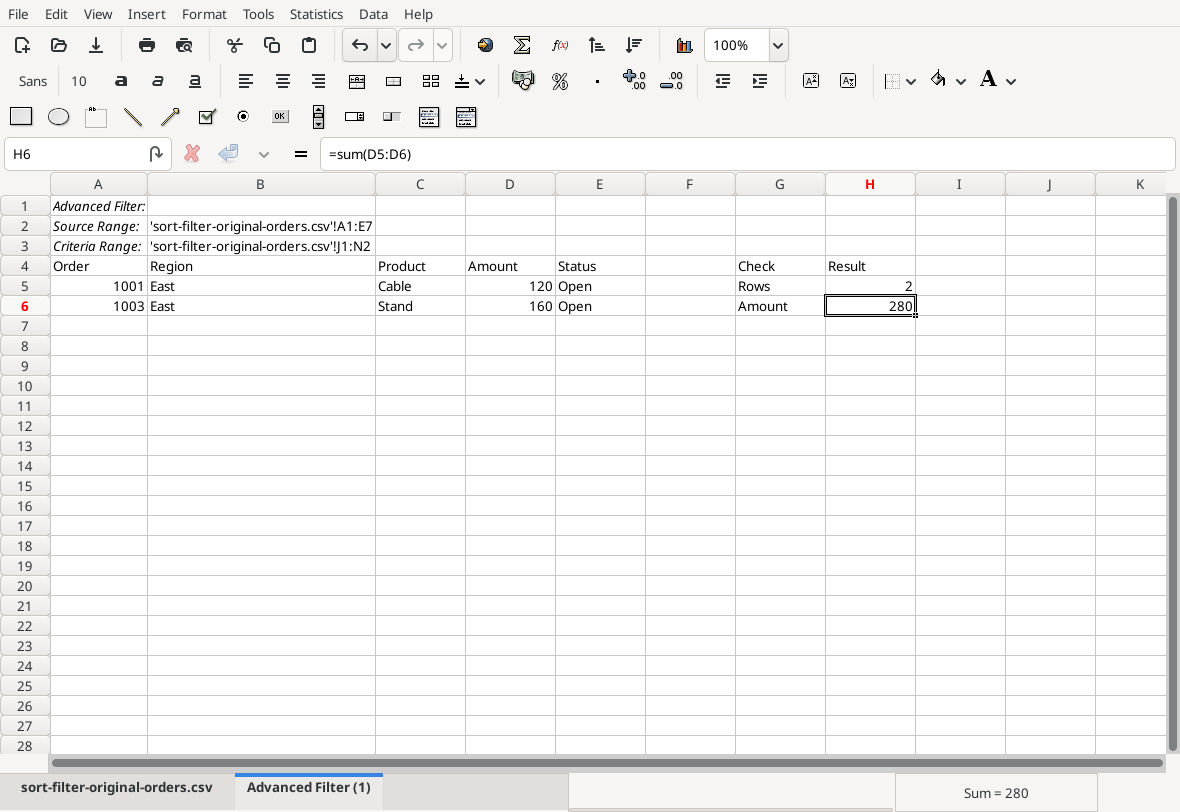Image resolution: width=1180 pixels, height=812 pixels.
Task: Open the Insert menu
Action: click(147, 14)
